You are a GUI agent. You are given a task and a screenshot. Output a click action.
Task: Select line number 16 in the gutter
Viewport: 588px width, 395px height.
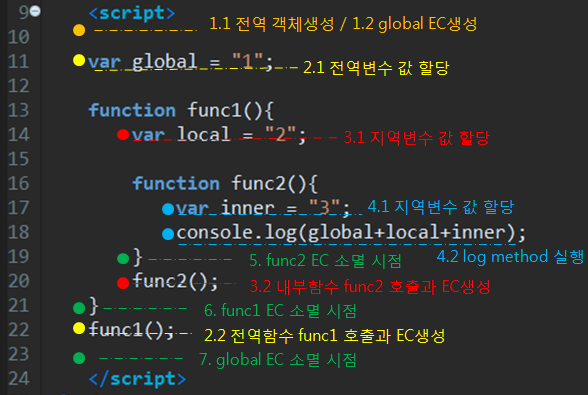point(18,183)
